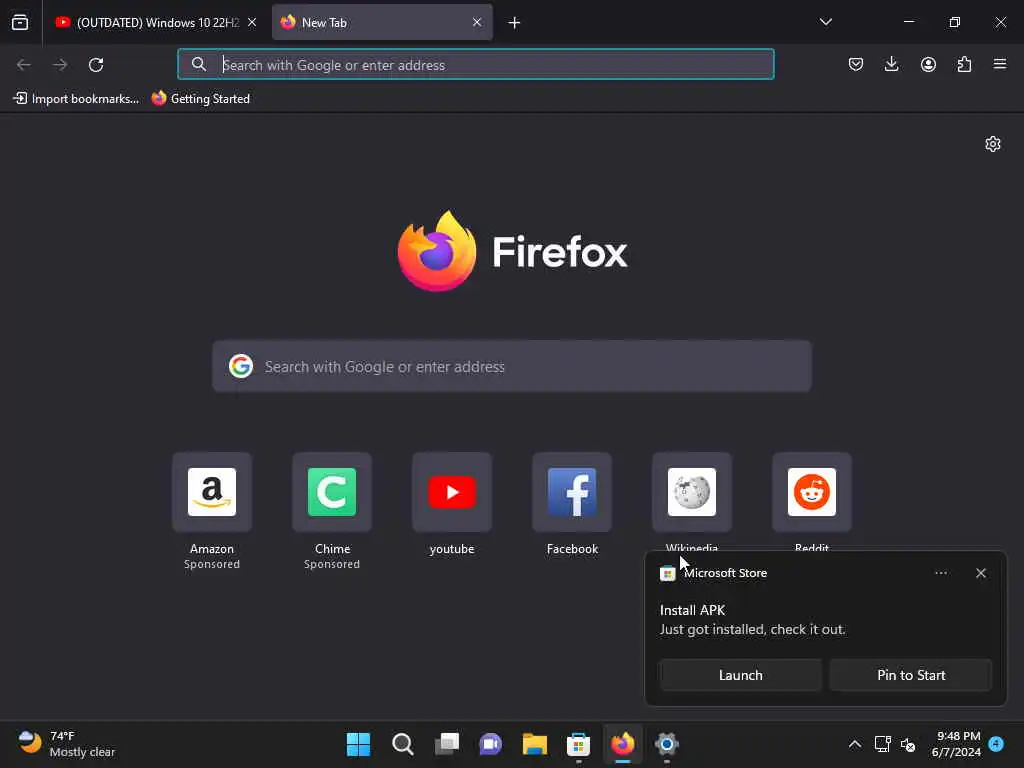
Task: Click the address bar magnifier icon
Action: (199, 64)
